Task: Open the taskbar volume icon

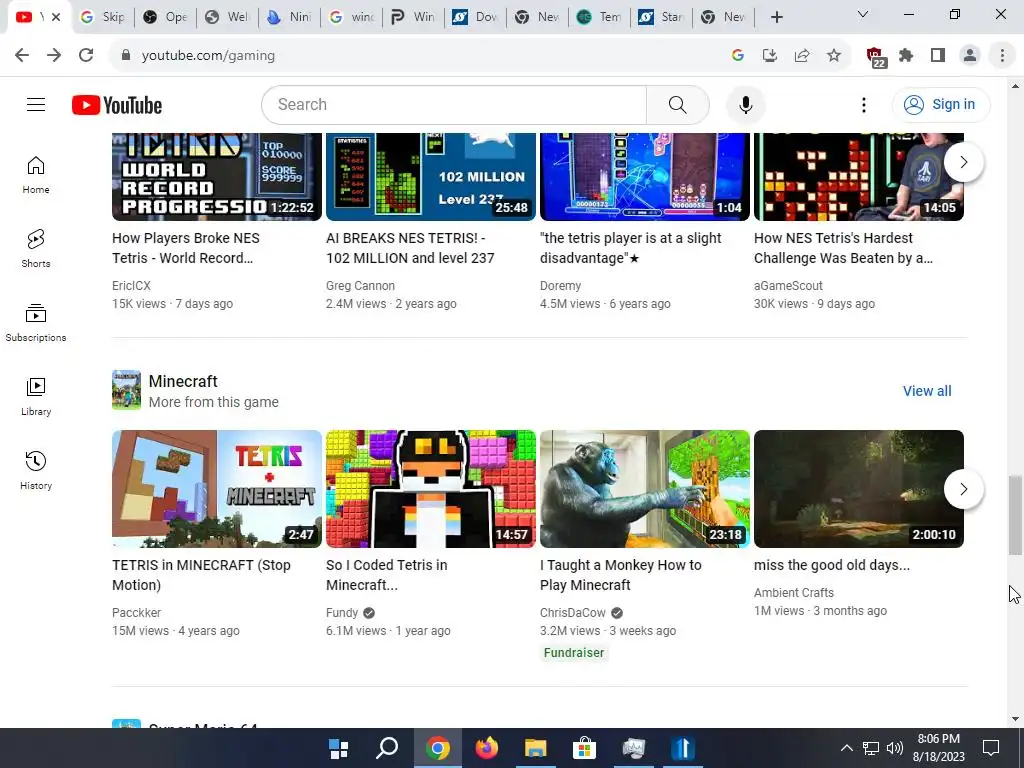Action: tap(895, 748)
